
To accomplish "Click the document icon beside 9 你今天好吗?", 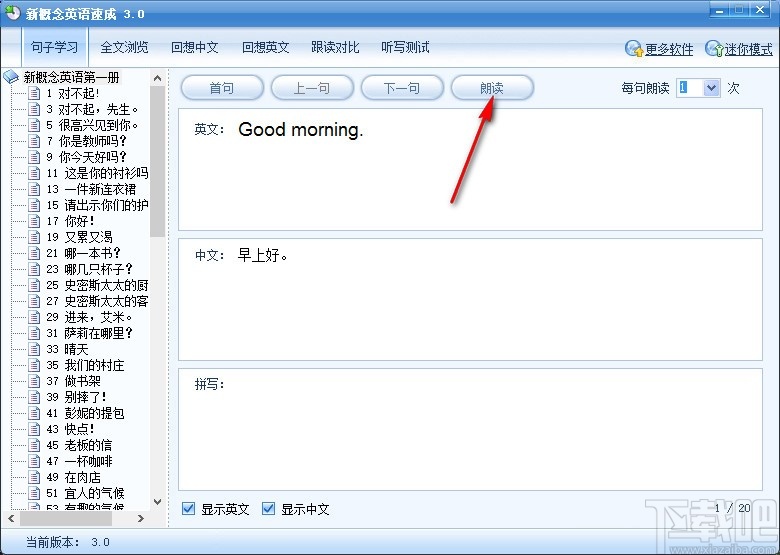I will [34, 157].
